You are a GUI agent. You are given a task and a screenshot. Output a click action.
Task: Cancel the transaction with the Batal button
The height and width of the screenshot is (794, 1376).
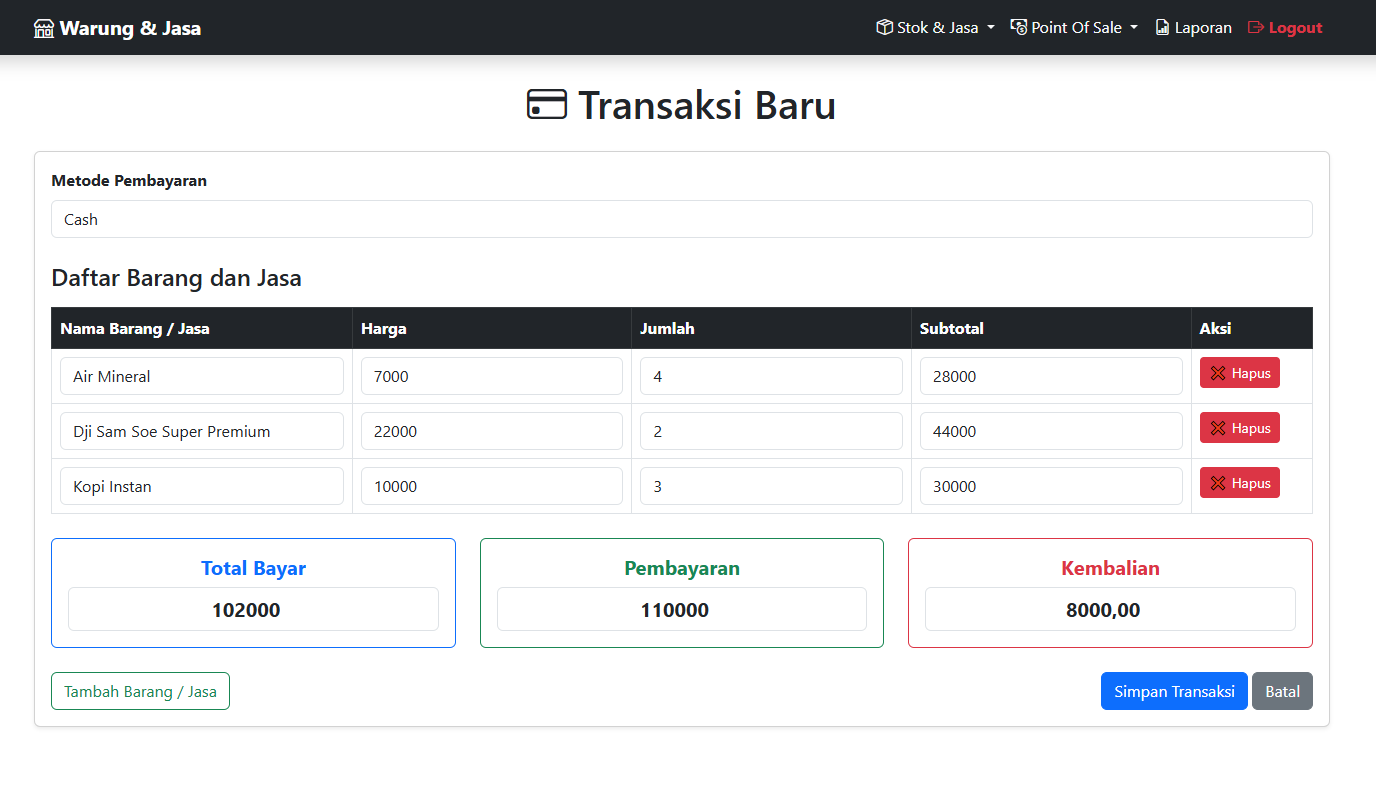pos(1282,691)
